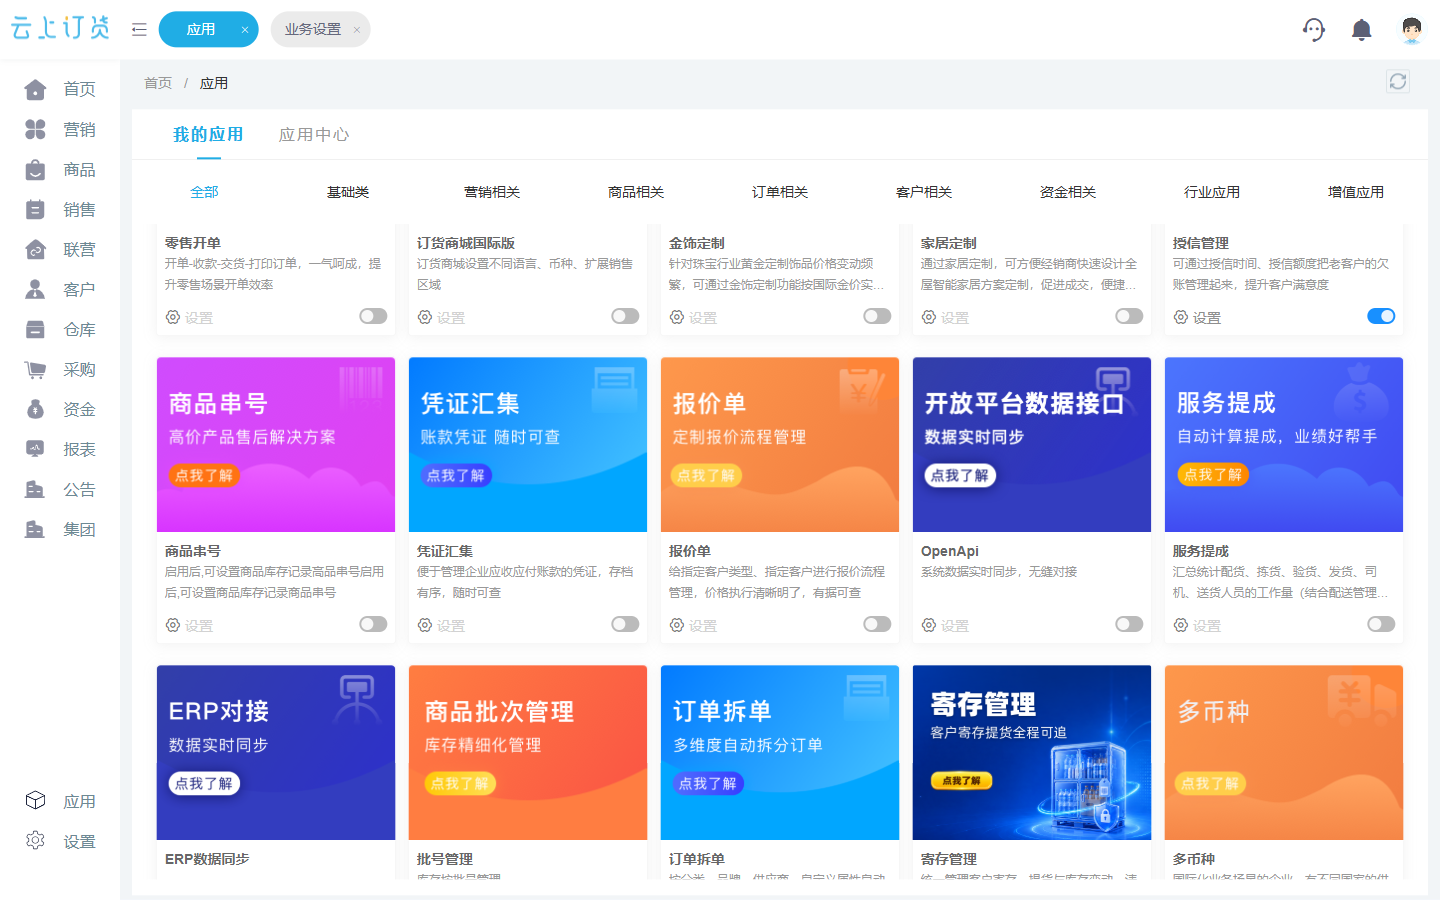The width and height of the screenshot is (1440, 900).
Task: Filter apps by 增值应用
Action: (1356, 192)
